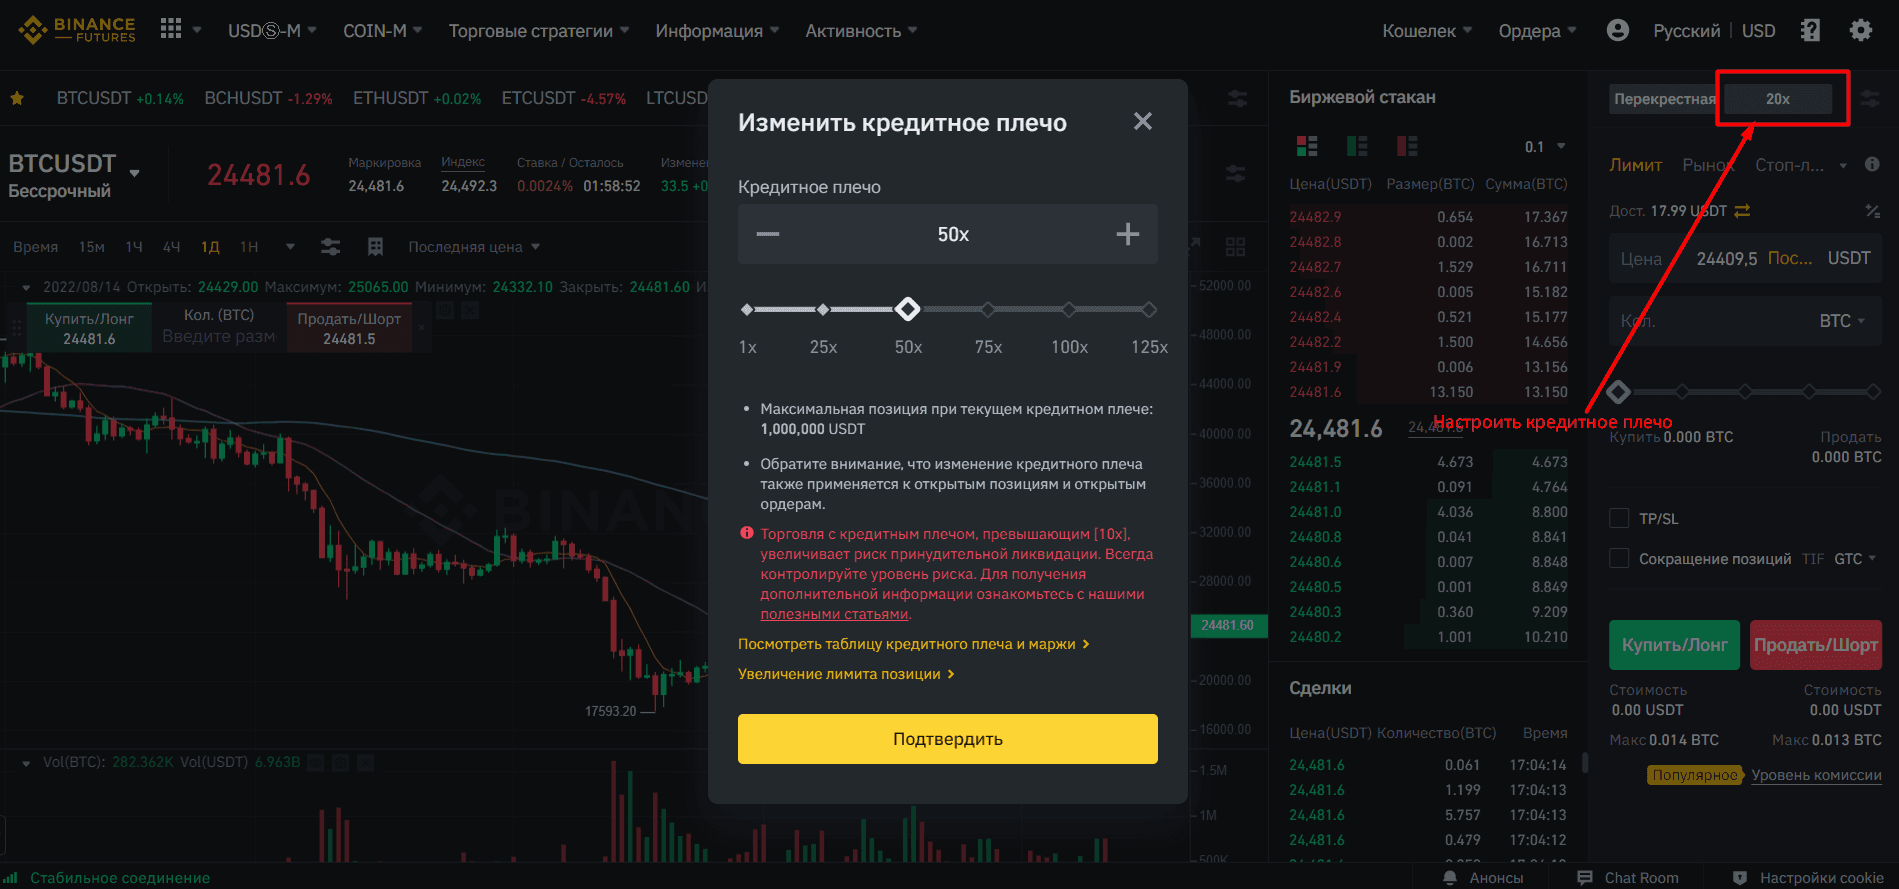Click the Цена price input field
Screen dimensions: 1899x889
click(1745, 258)
